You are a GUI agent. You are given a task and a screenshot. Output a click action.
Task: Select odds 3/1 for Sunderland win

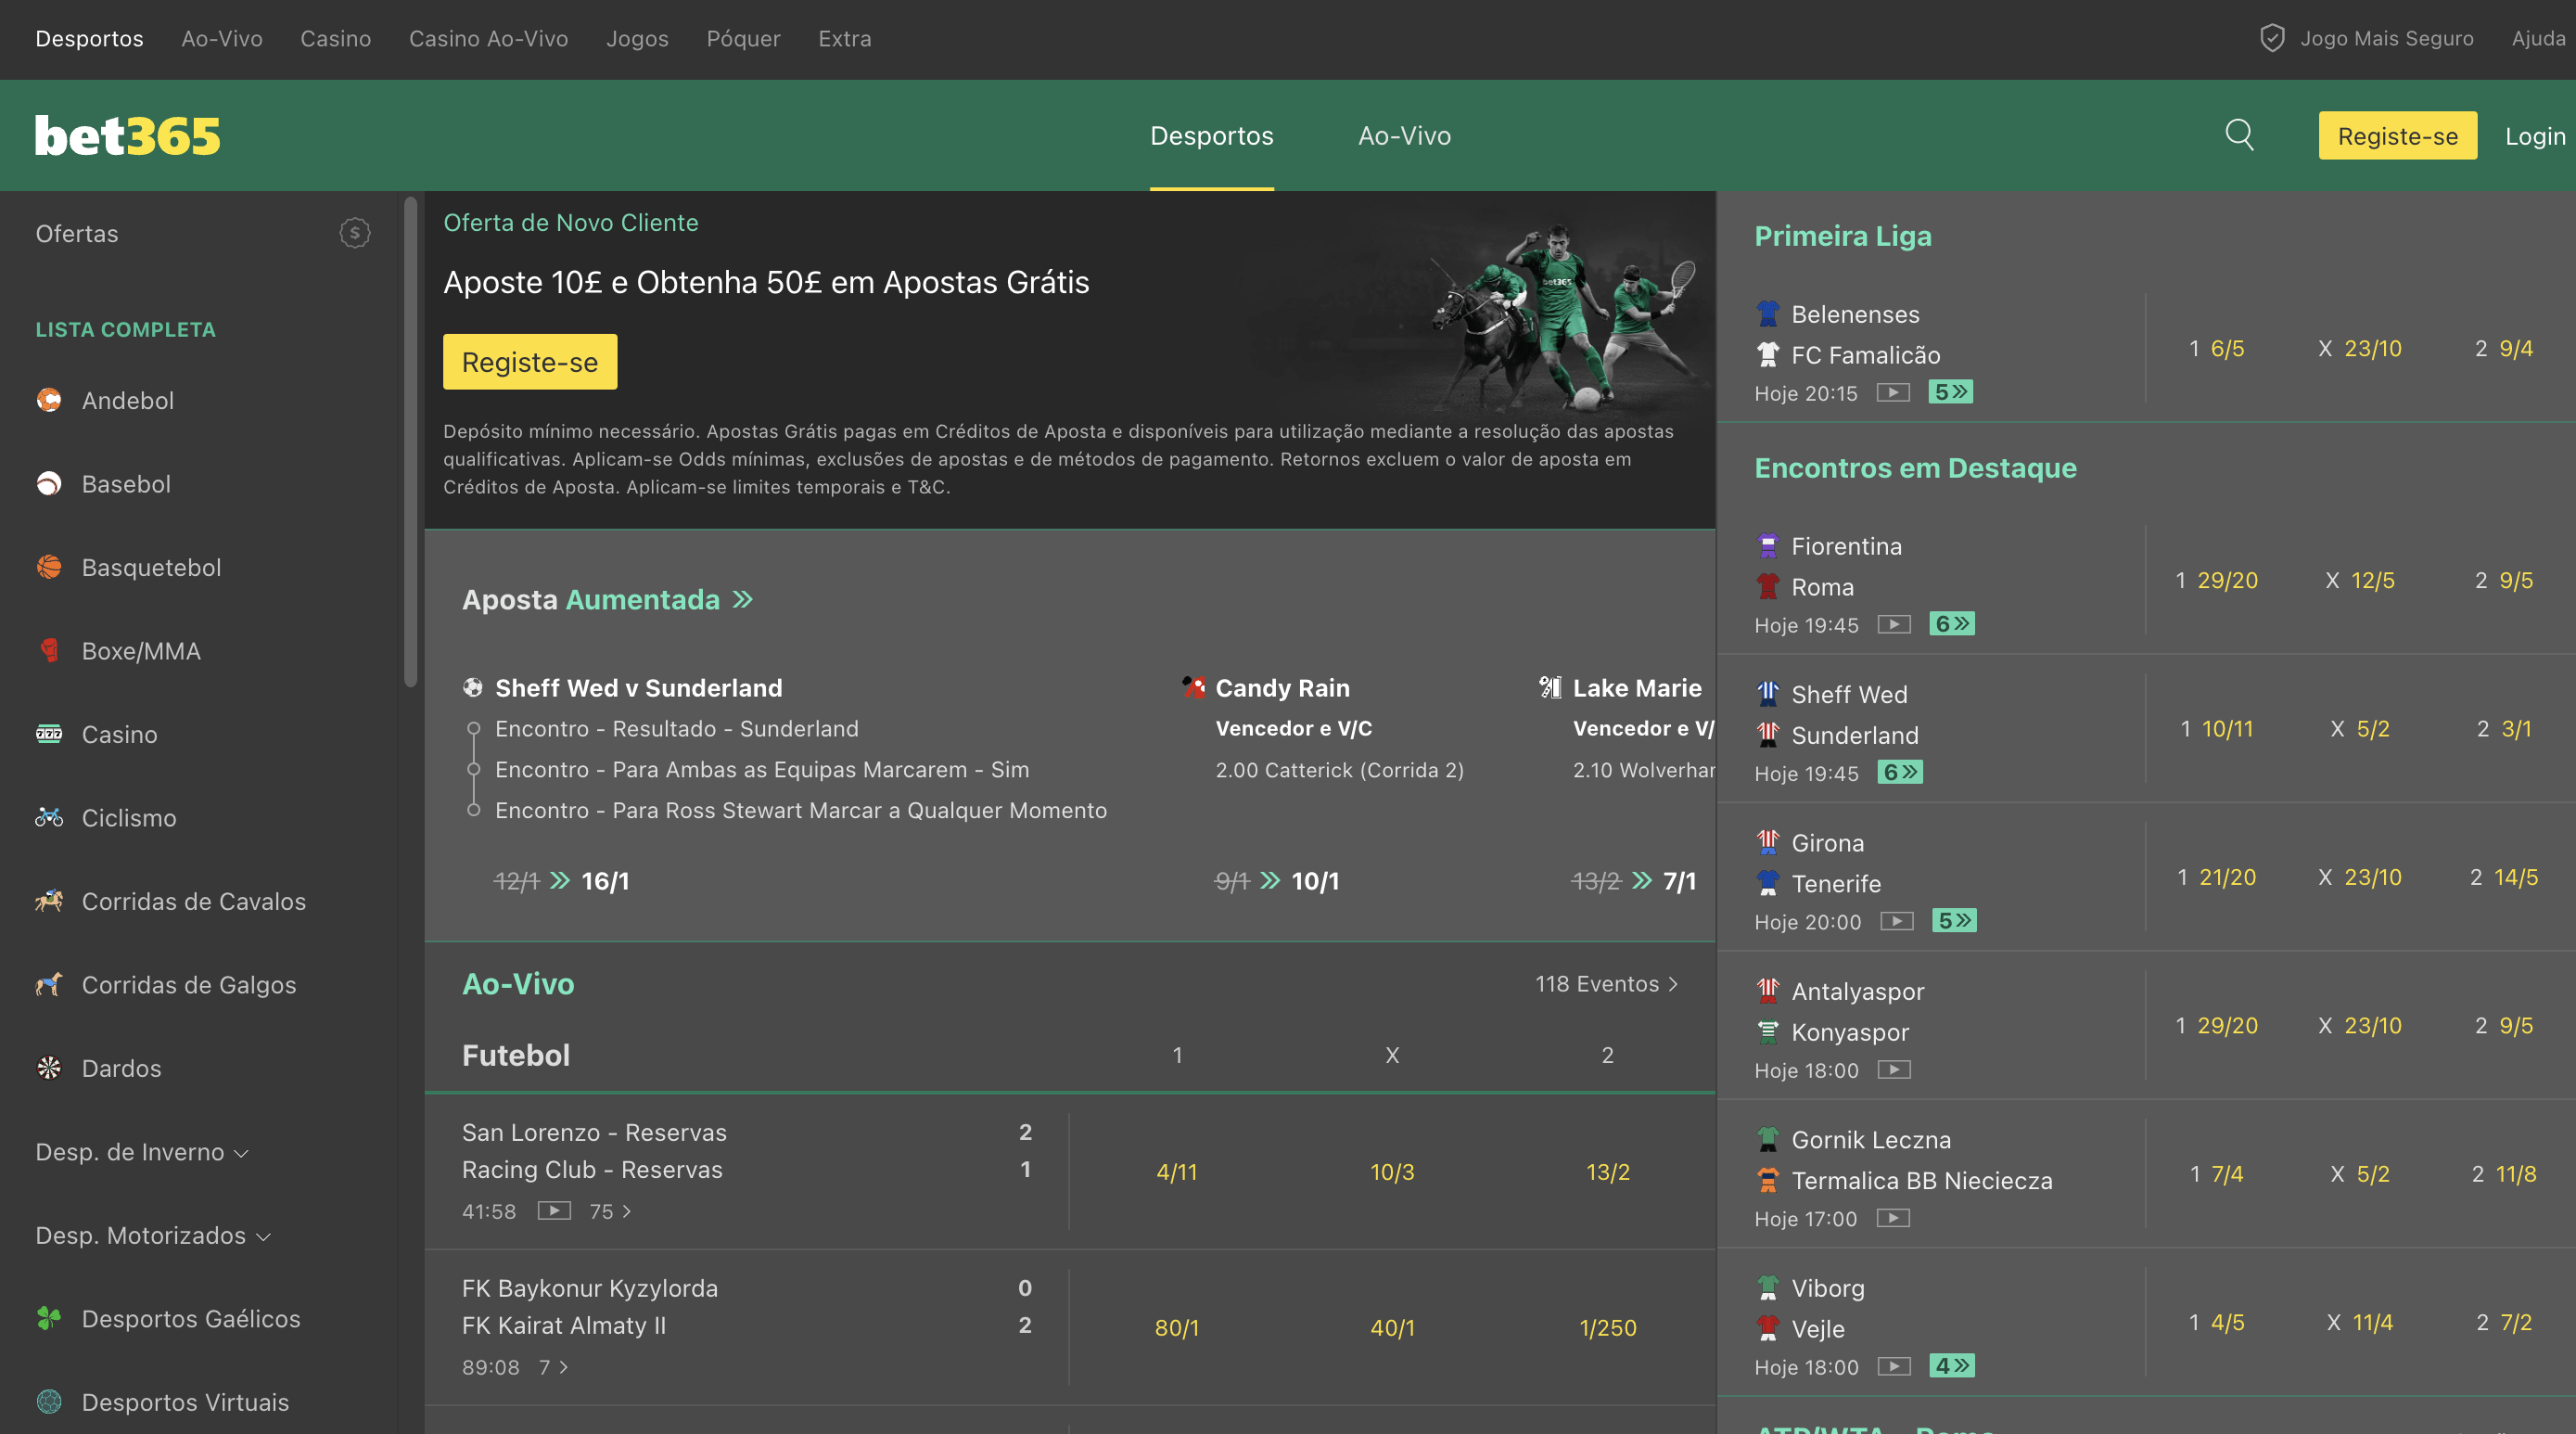click(2516, 728)
